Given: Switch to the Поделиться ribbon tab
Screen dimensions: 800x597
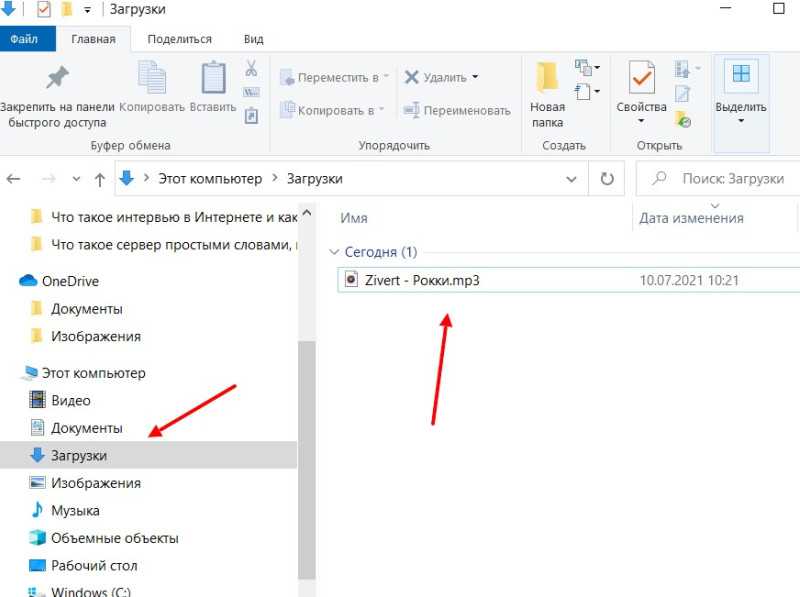Looking at the screenshot, I should (x=180, y=39).
